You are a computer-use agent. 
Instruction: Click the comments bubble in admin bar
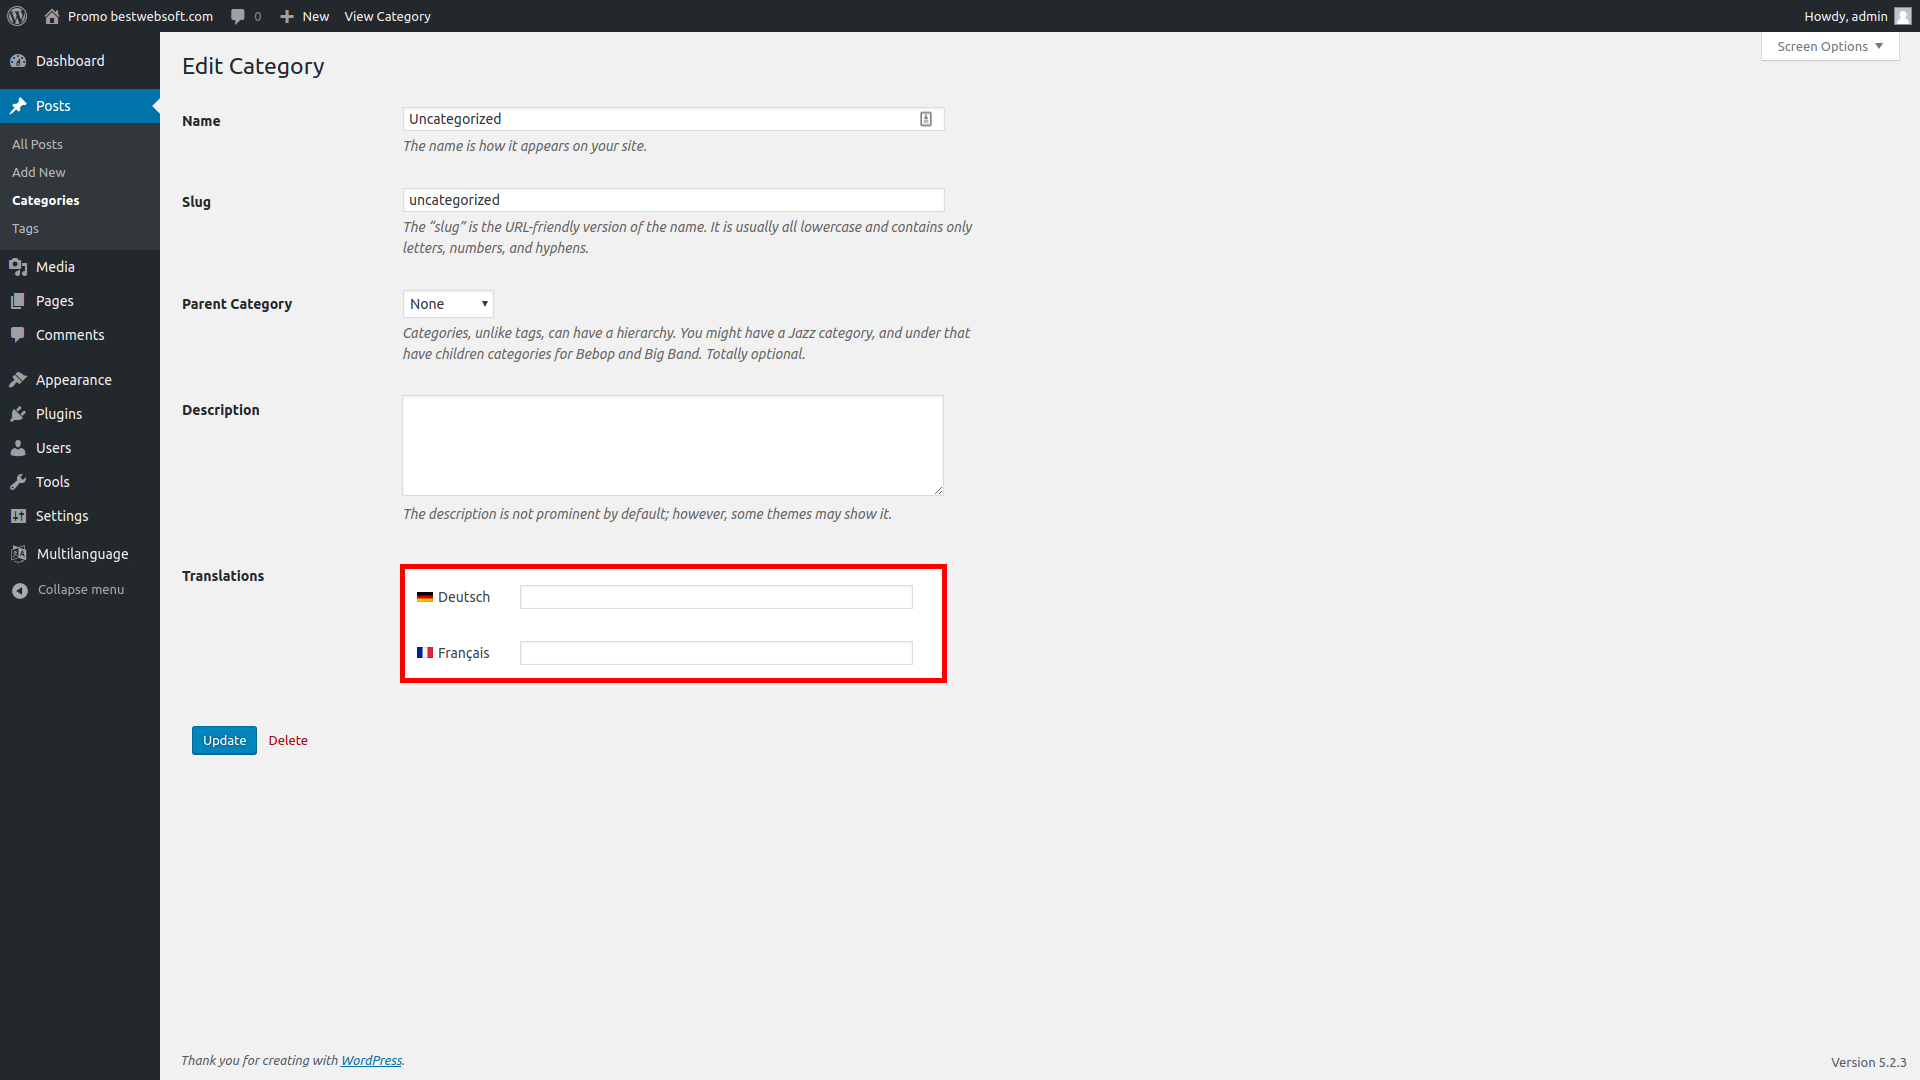click(x=238, y=16)
